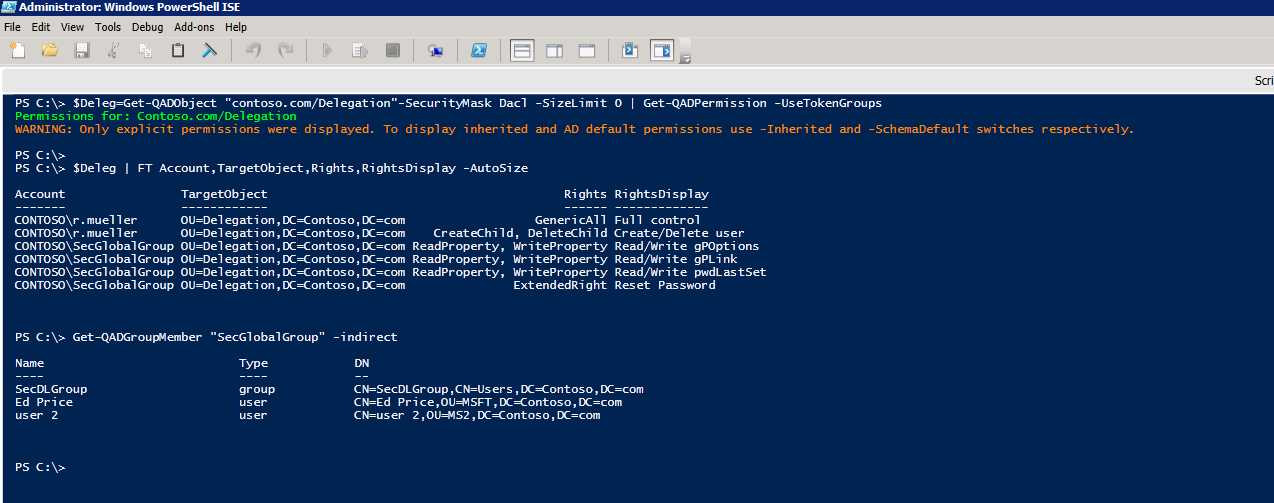Screen dimensions: 1274x503
Task: Run selection with the toolbar icon
Action: pyautogui.click(x=360, y=50)
